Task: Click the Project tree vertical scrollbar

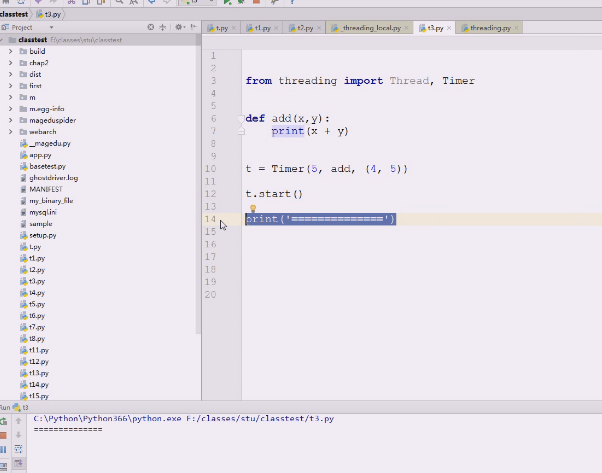Action: tap(198, 184)
